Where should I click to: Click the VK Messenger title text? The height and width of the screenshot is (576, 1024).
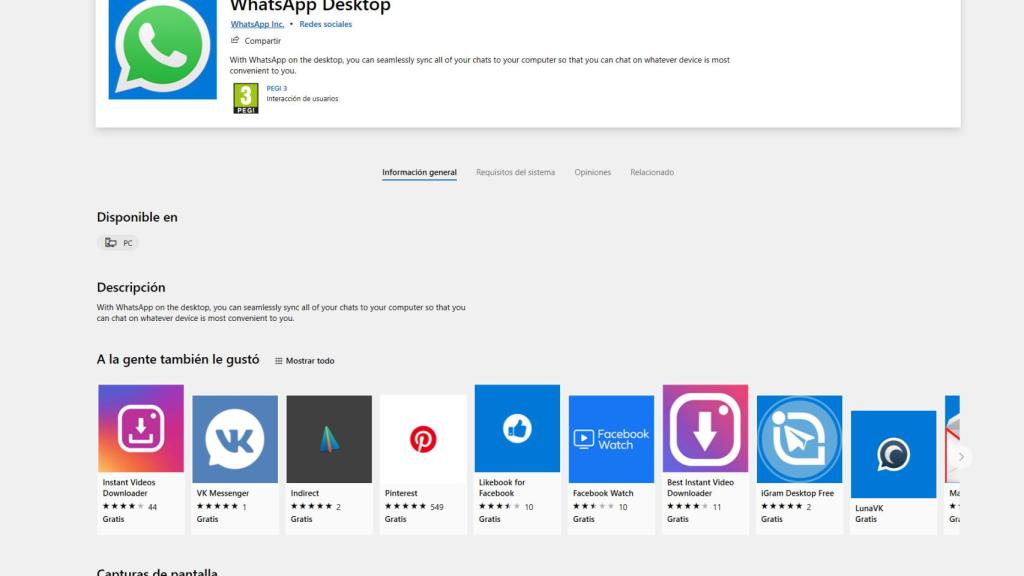tap(223, 493)
